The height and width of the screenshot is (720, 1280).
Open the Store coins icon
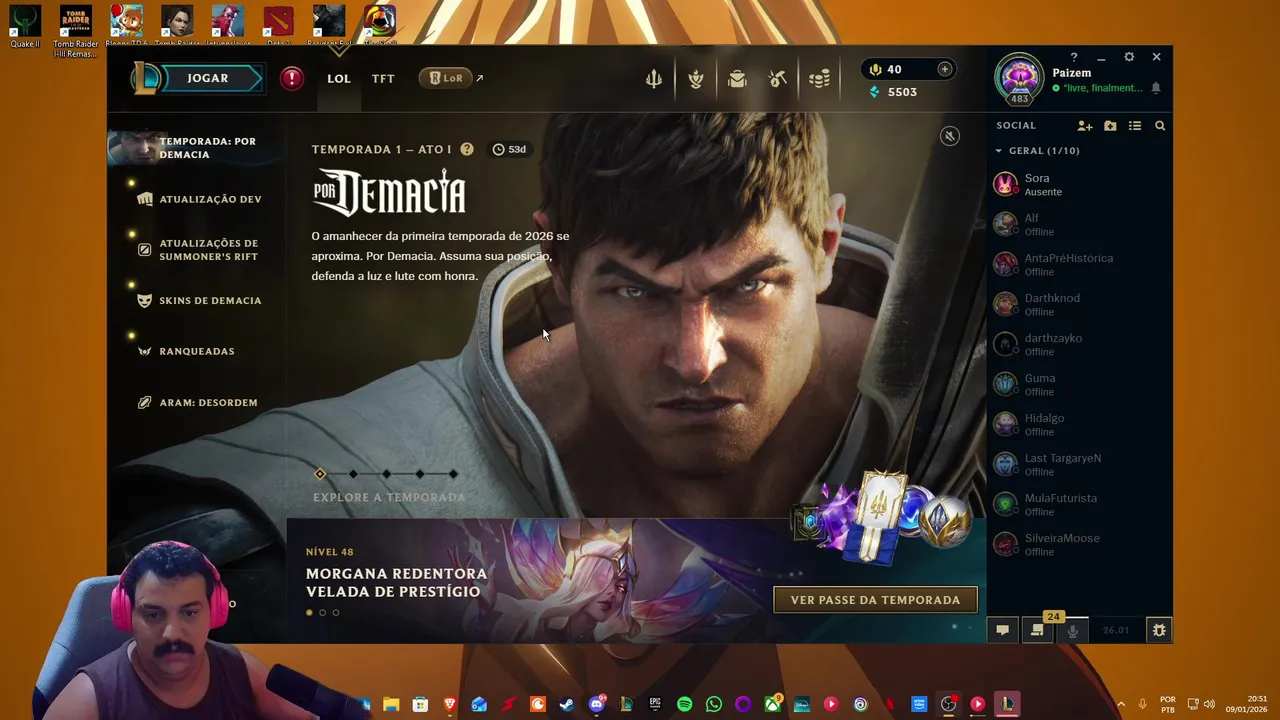819,79
